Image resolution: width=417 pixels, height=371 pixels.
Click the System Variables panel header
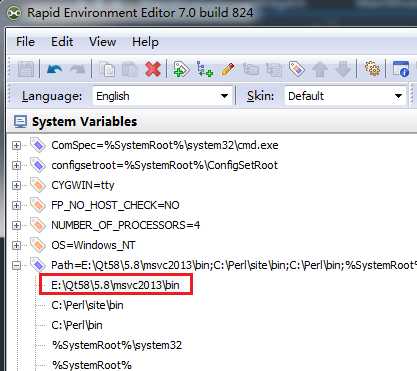(211, 122)
